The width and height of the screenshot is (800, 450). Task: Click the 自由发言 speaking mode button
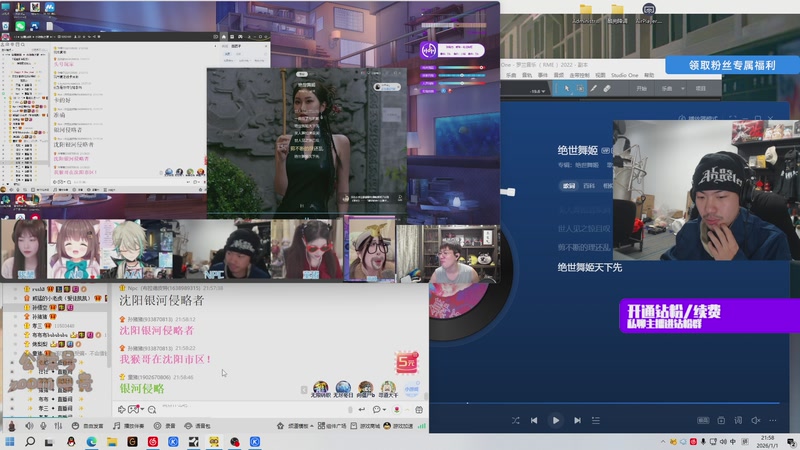click(88, 426)
